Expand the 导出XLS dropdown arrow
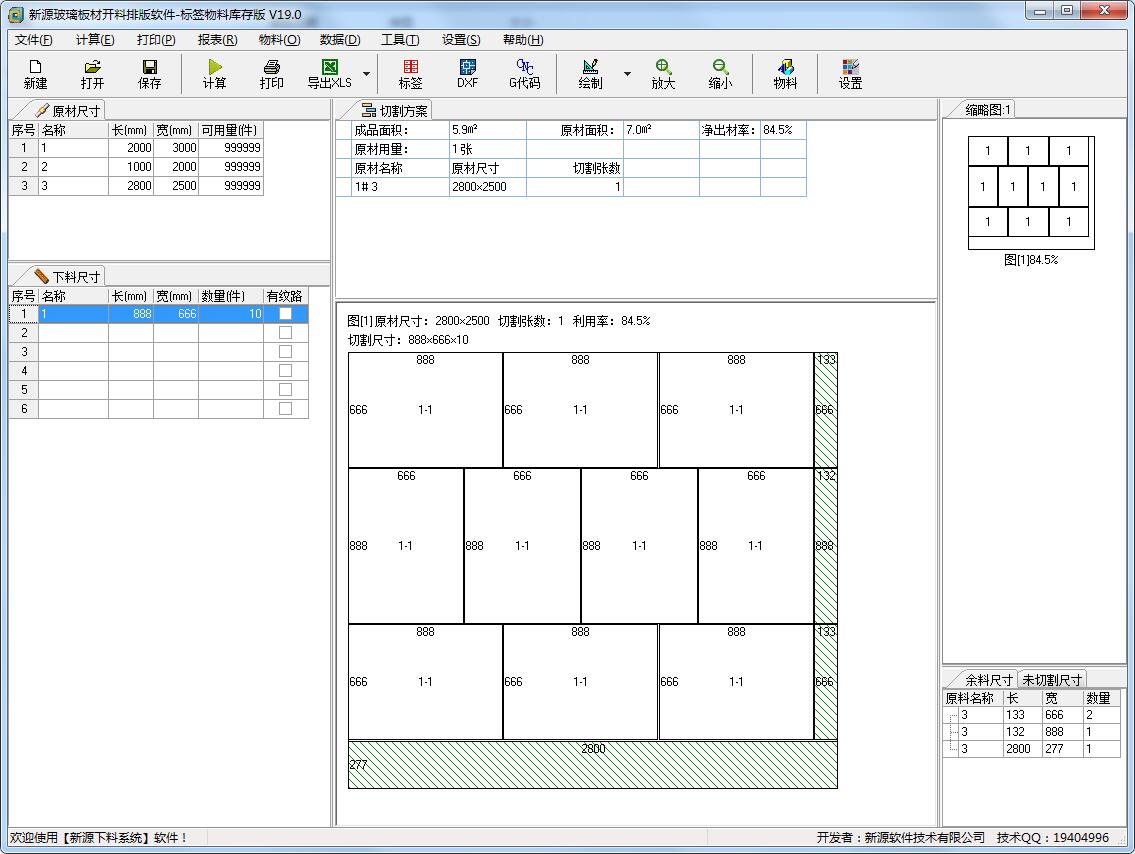Image resolution: width=1135 pixels, height=854 pixels. pos(366,74)
